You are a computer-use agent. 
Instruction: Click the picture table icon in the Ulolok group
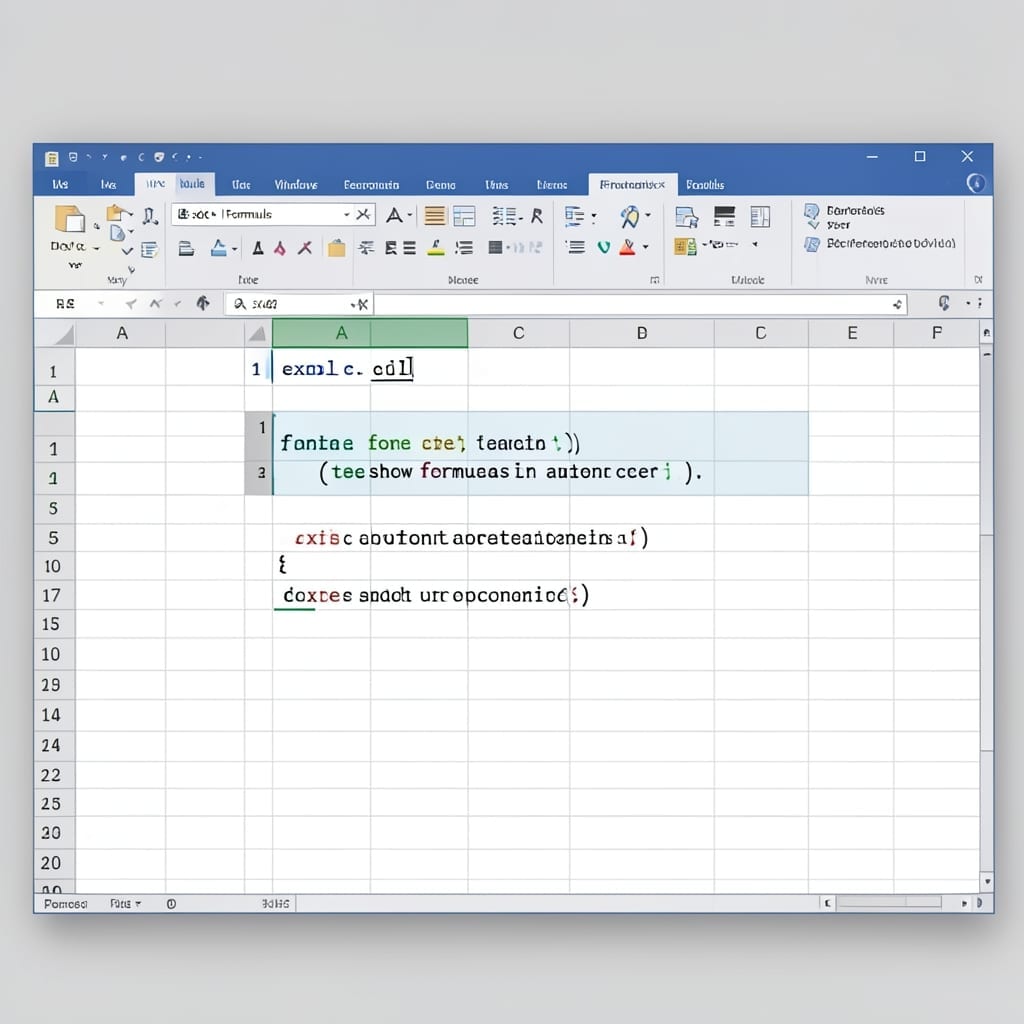coord(686,217)
